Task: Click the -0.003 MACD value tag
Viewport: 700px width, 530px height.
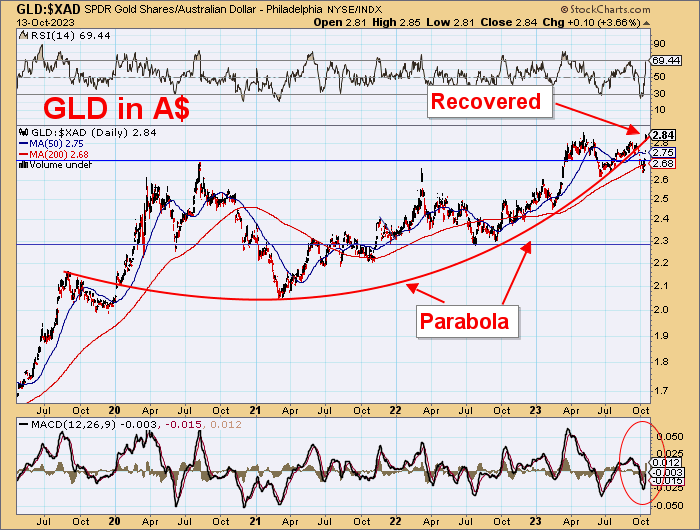Action: tap(667, 472)
